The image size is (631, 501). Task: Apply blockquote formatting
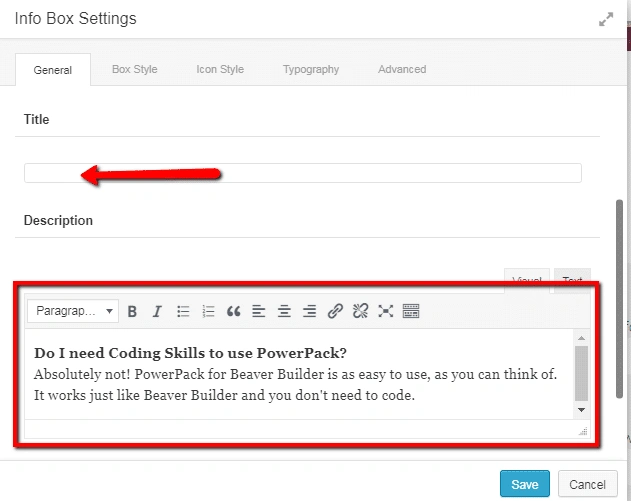pyautogui.click(x=234, y=312)
